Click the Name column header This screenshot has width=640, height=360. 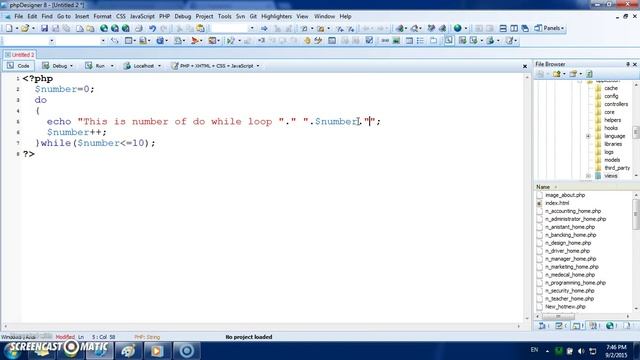(x=543, y=187)
